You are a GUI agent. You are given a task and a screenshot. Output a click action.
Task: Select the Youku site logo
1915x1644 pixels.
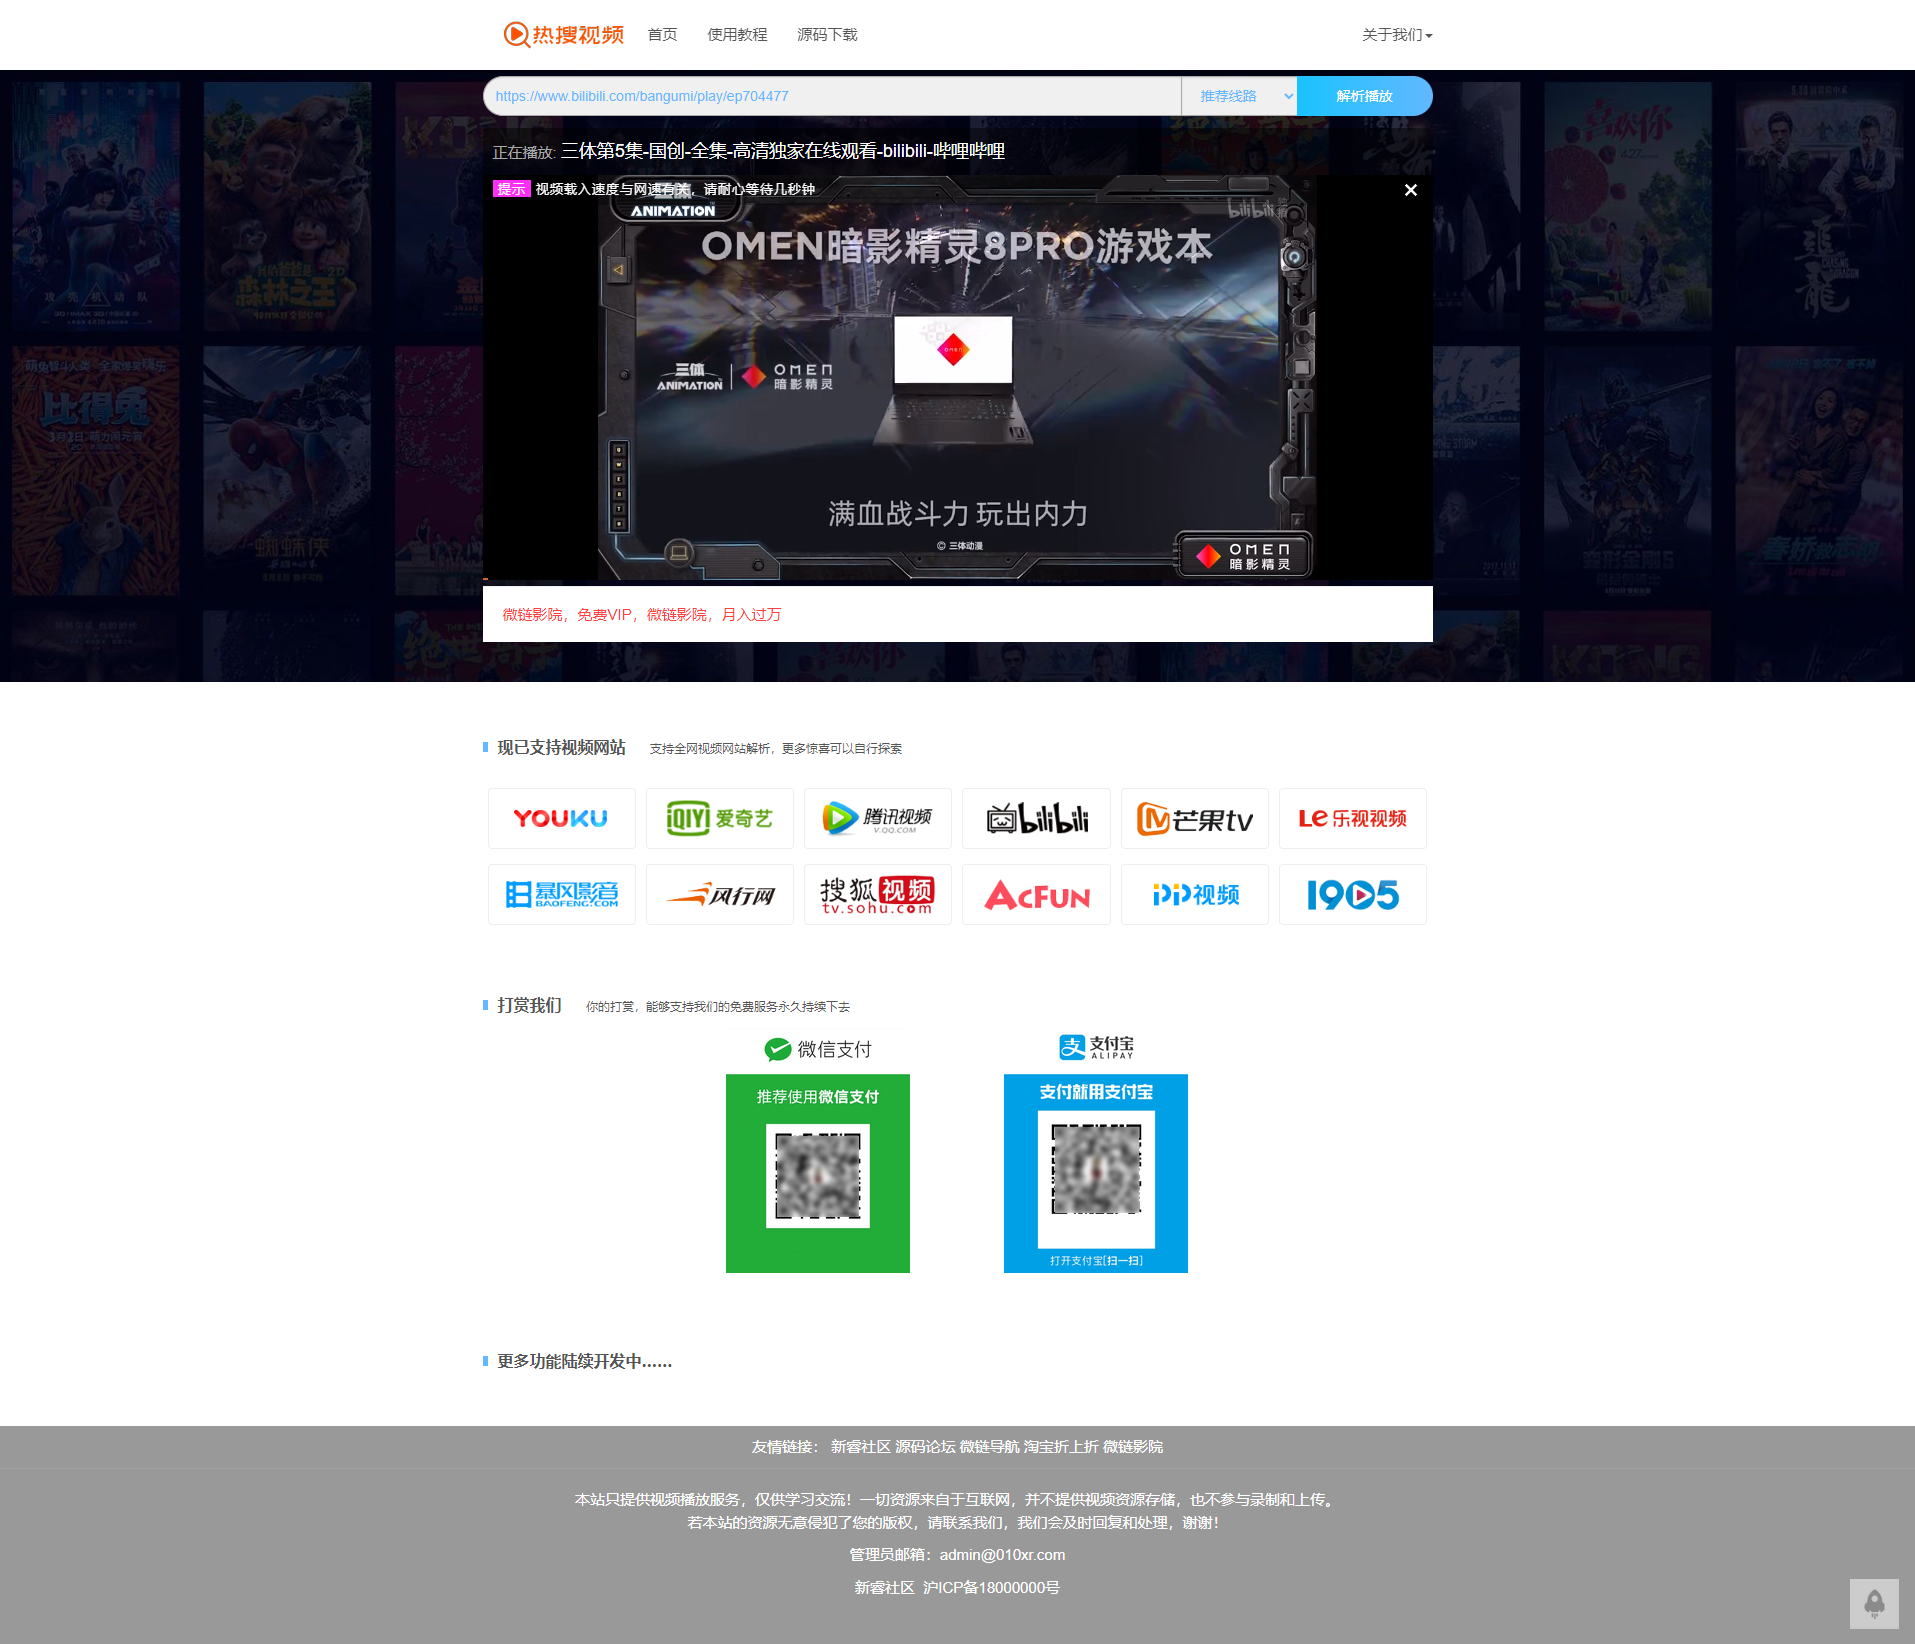pyautogui.click(x=561, y=818)
